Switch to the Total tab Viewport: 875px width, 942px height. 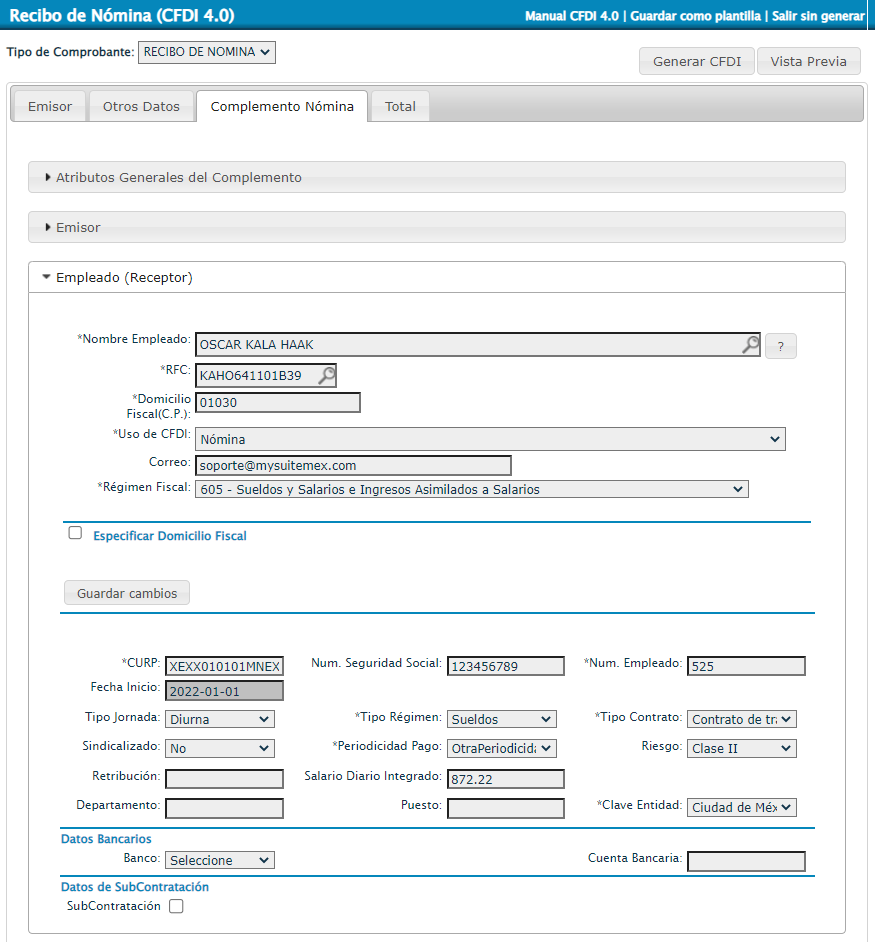tap(400, 107)
